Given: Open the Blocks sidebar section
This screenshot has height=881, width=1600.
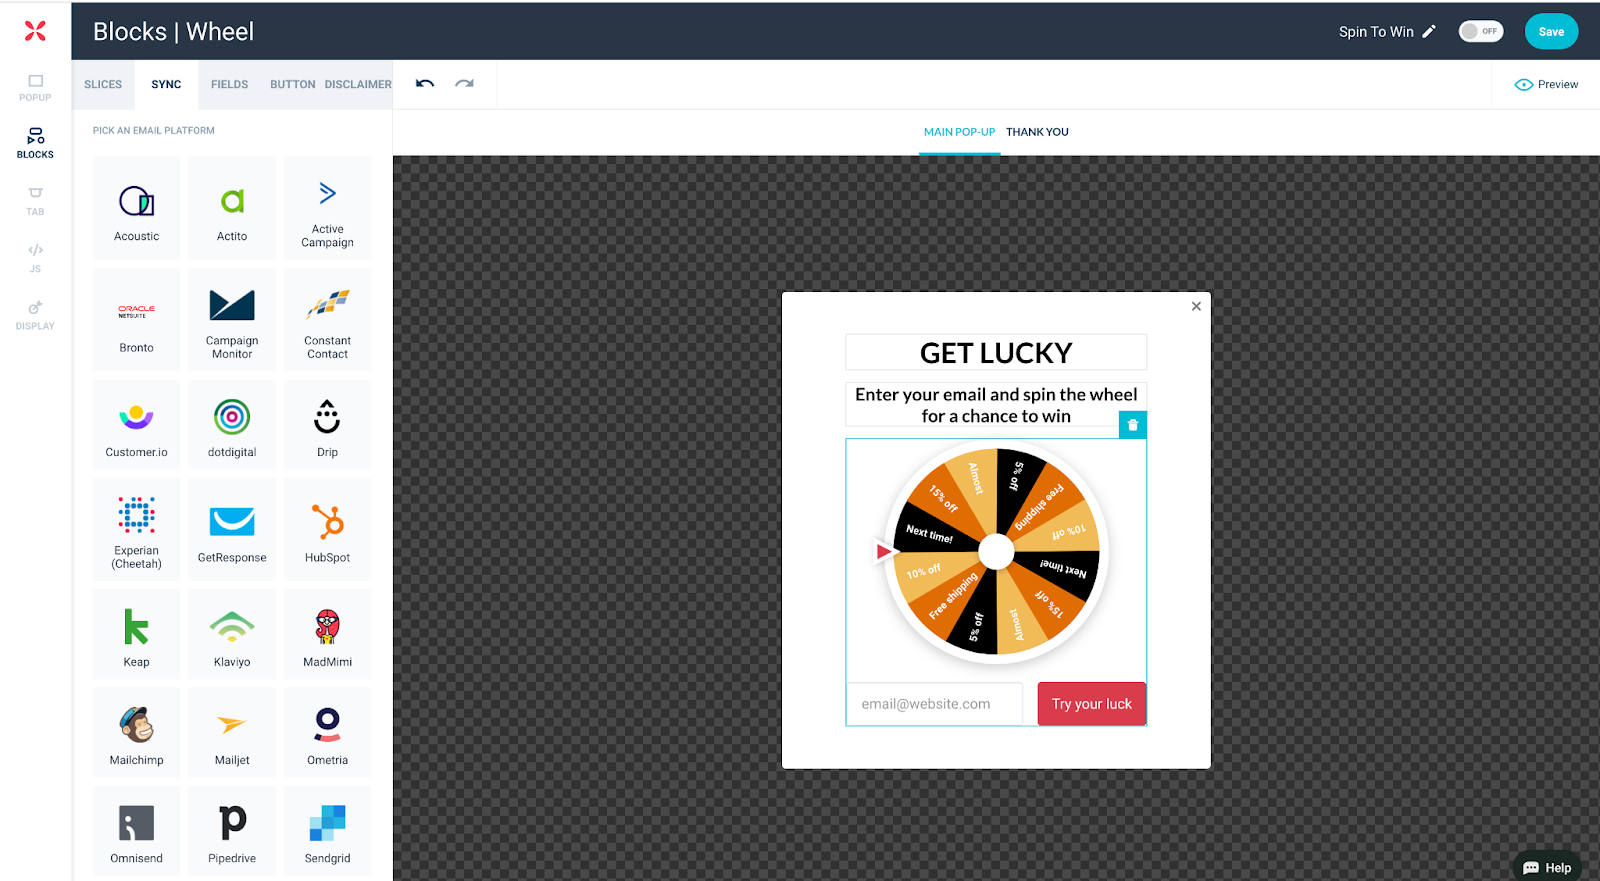Looking at the screenshot, I should [35, 143].
